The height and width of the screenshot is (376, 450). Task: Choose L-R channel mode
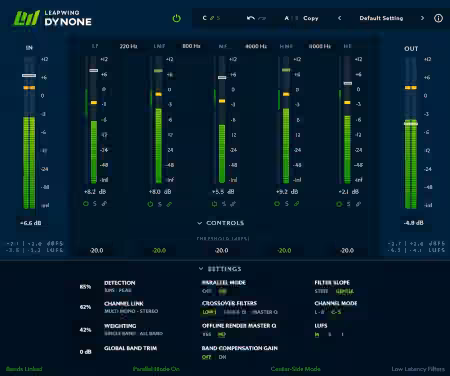(319, 312)
